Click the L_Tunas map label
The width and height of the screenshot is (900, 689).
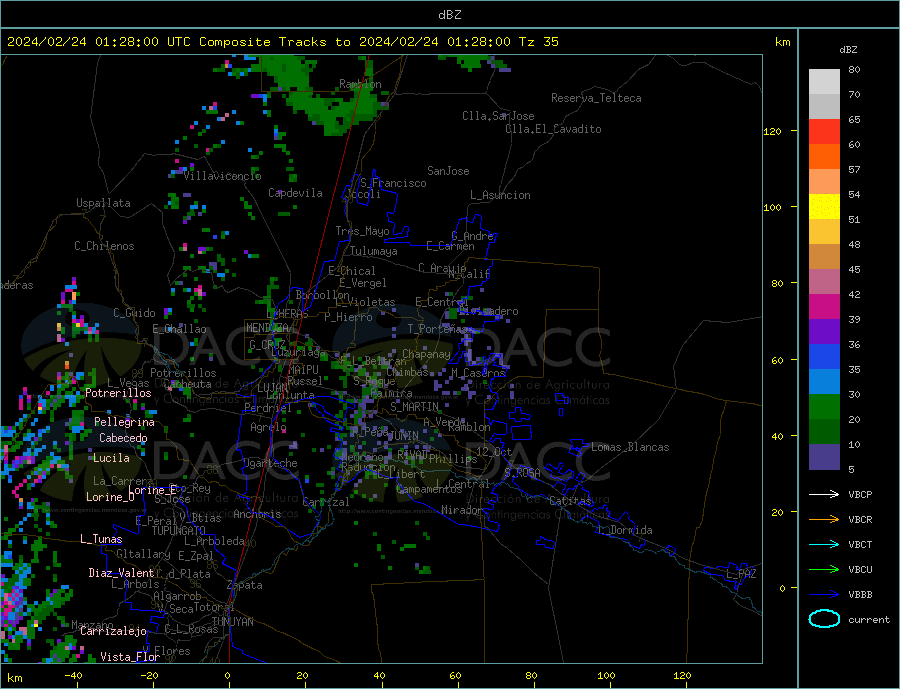point(101,539)
